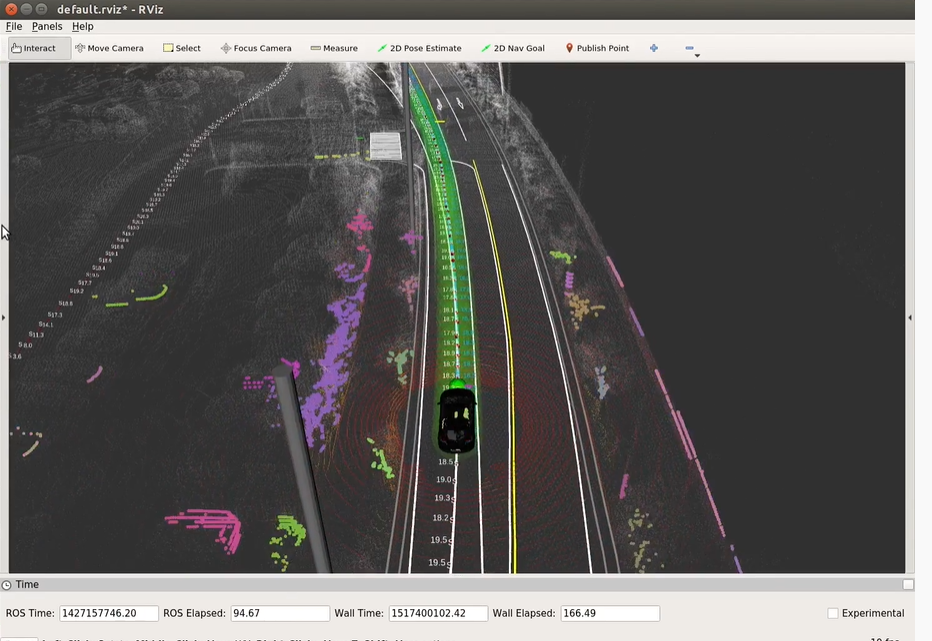The width and height of the screenshot is (932, 641).
Task: Open the File menu
Action: (14, 26)
